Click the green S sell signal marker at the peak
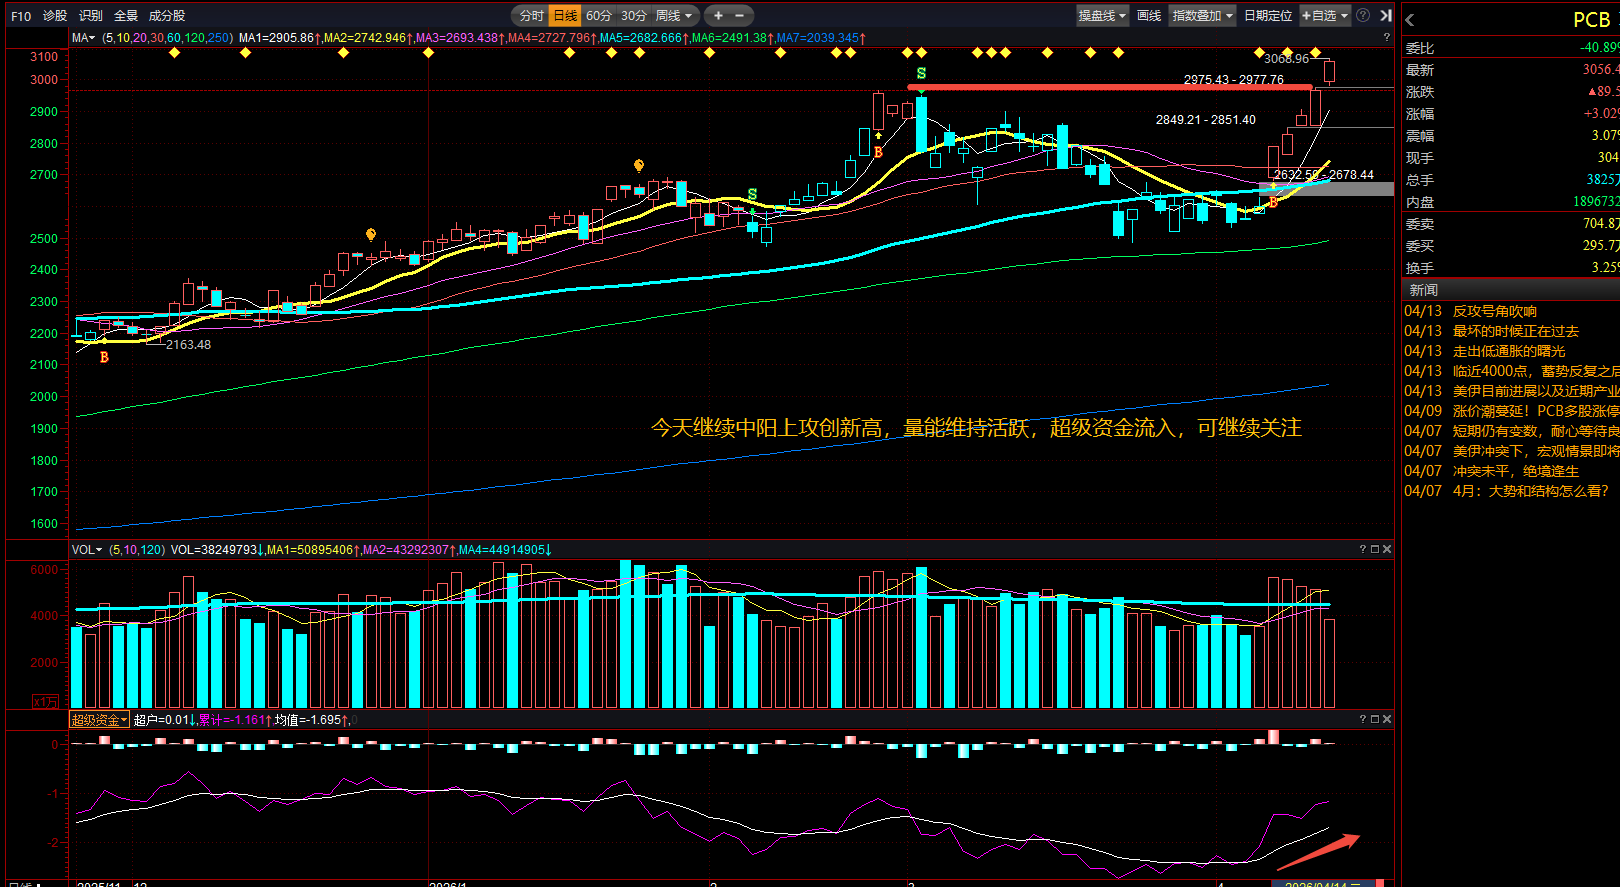The width and height of the screenshot is (1620, 887). (x=921, y=73)
